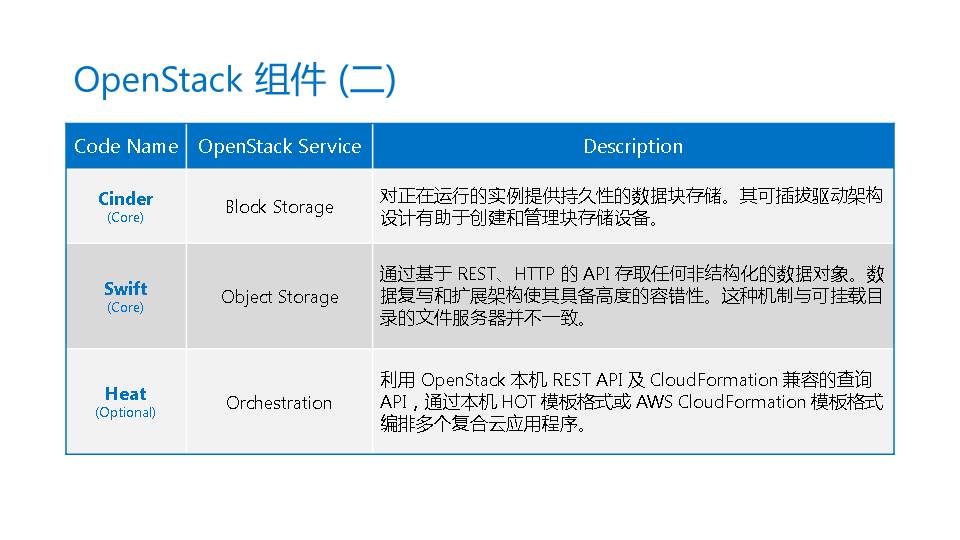
Task: Click the "Description" column header
Action: pyautogui.click(x=633, y=146)
